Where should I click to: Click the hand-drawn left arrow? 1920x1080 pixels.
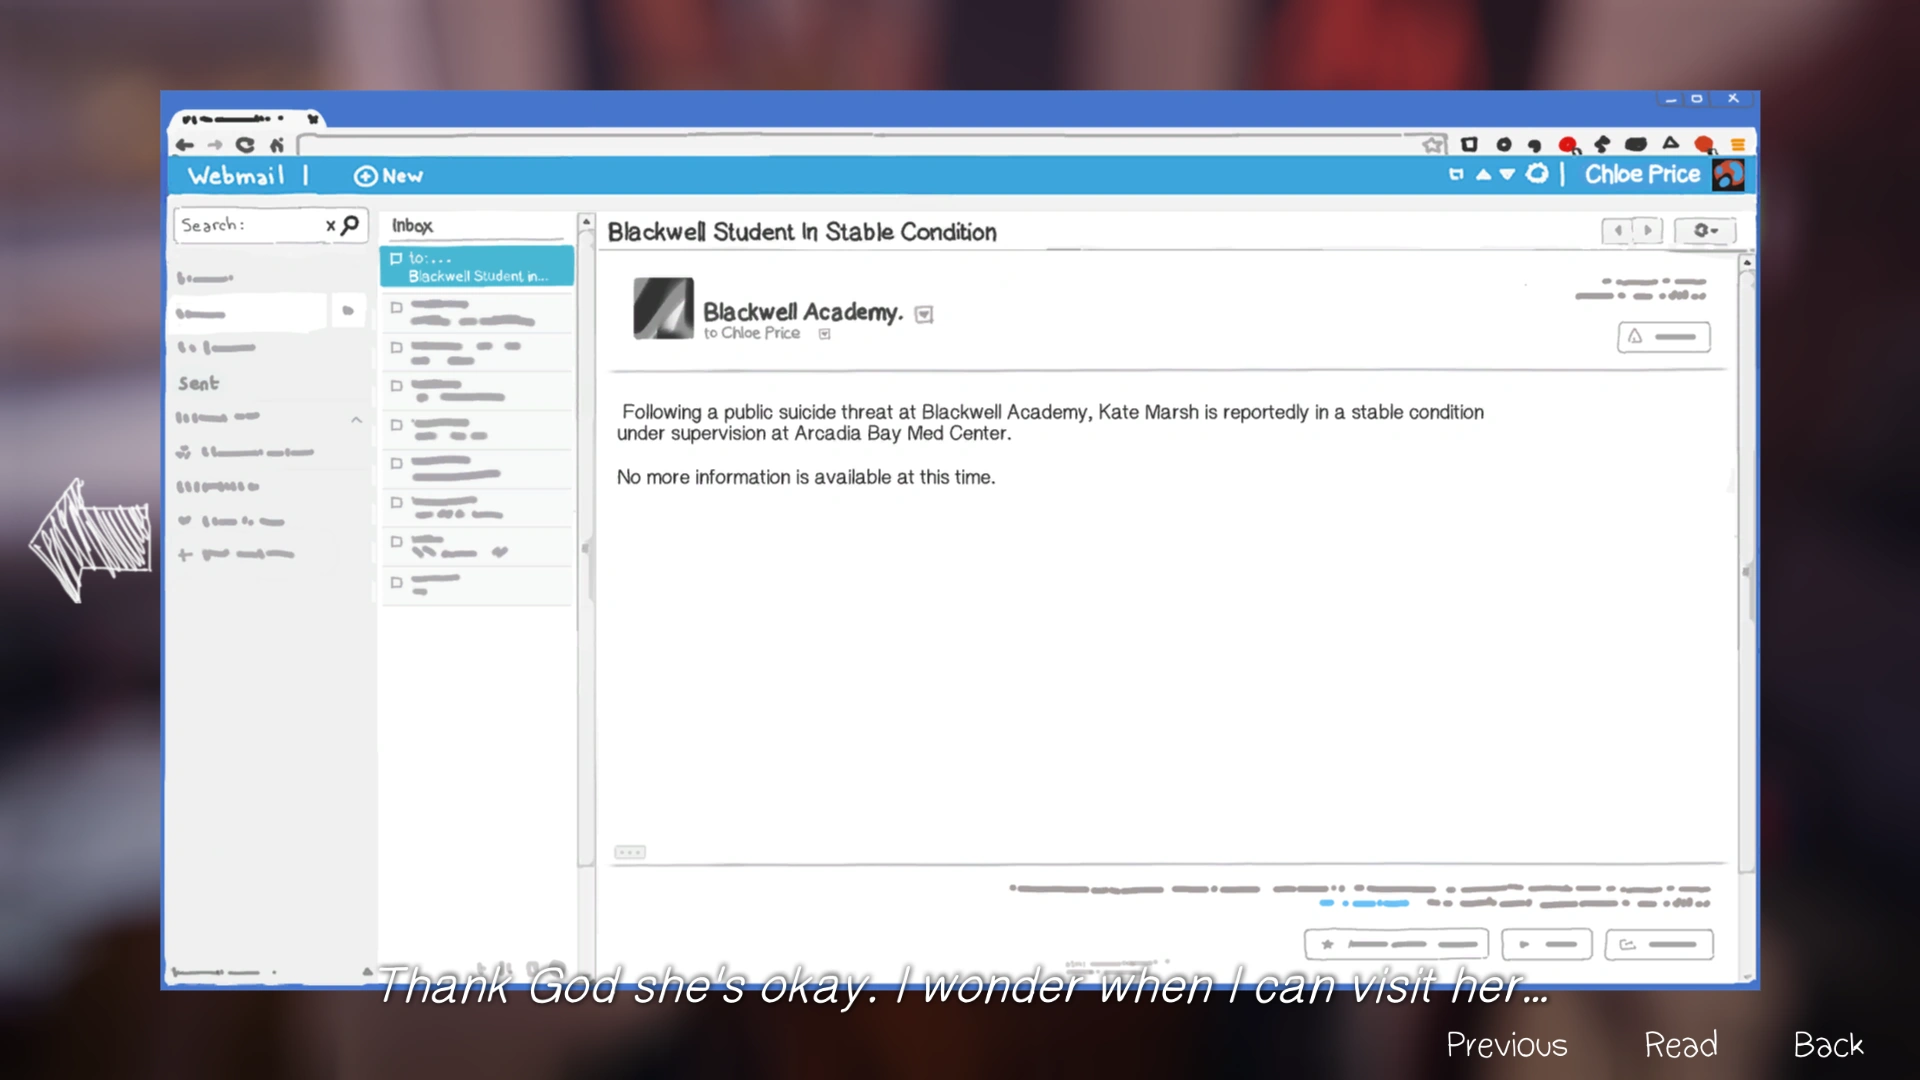[90, 540]
